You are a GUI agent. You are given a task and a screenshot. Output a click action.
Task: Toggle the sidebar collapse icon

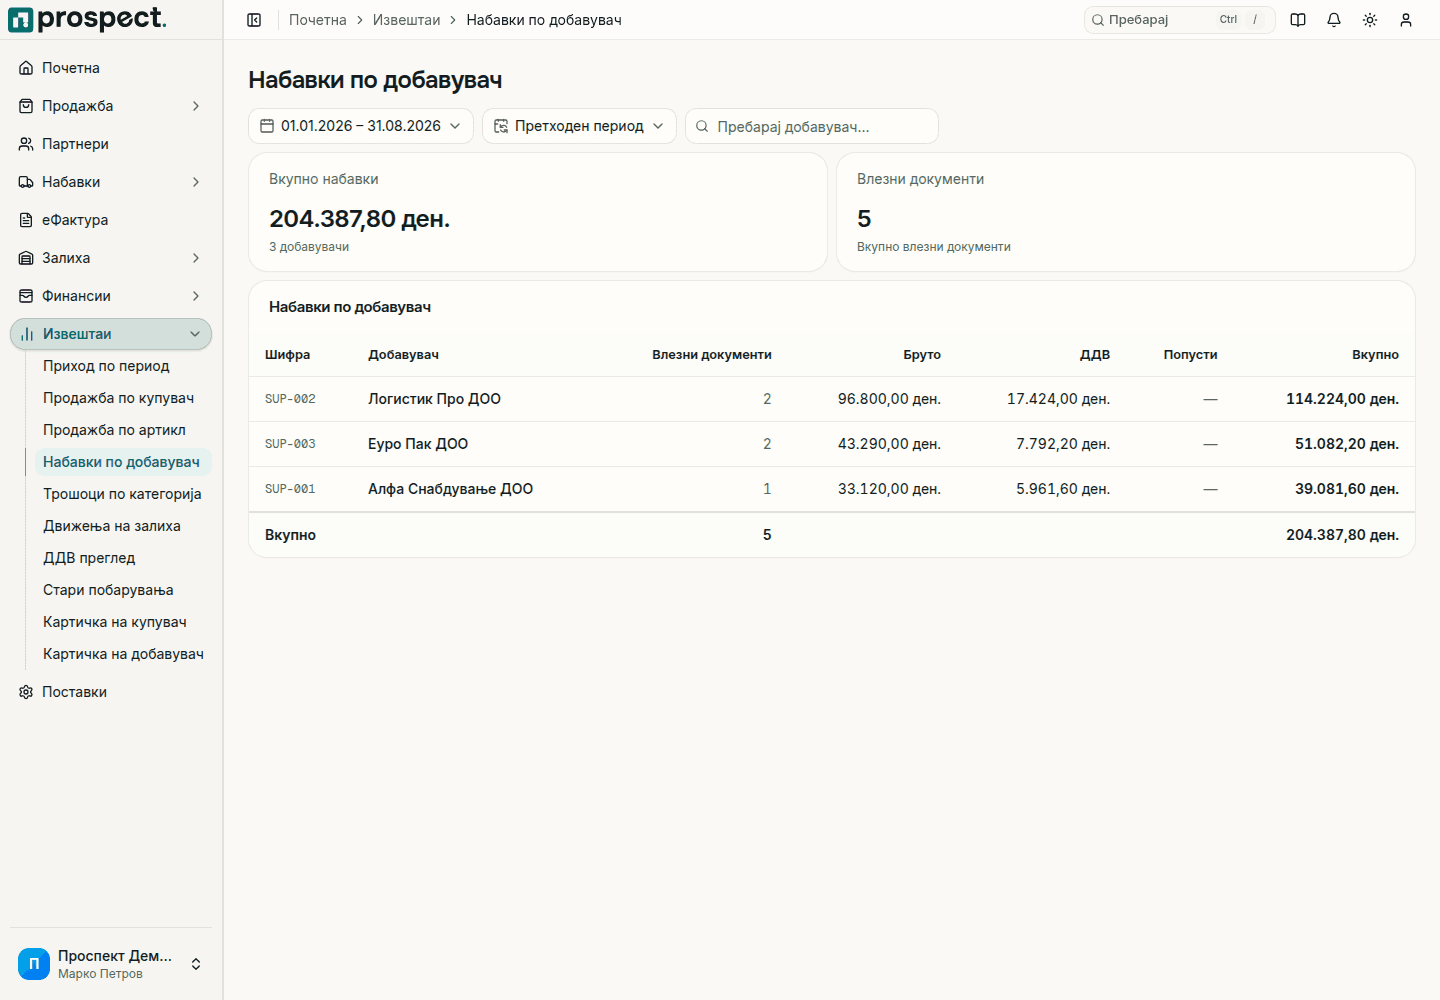point(254,20)
